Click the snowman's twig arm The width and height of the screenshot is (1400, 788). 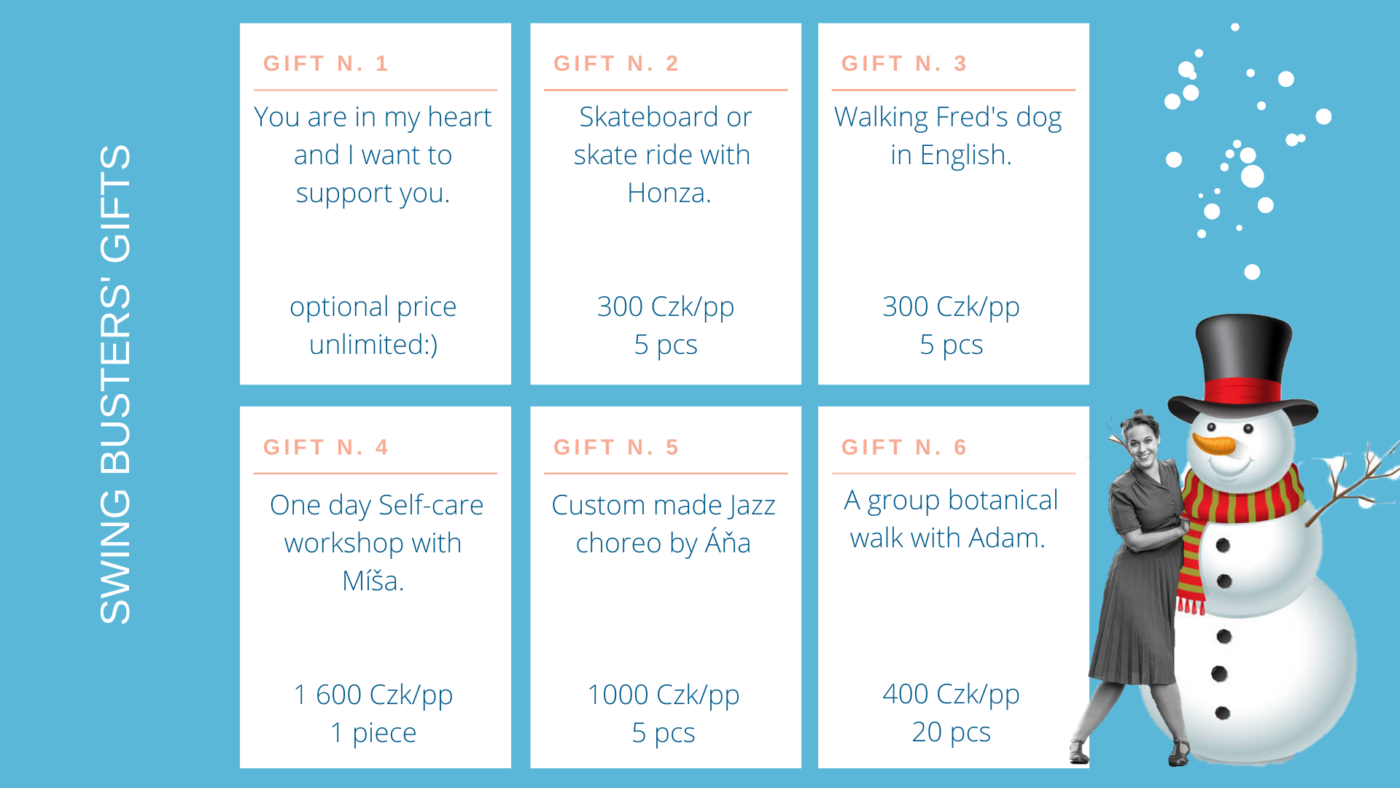(x=1352, y=482)
